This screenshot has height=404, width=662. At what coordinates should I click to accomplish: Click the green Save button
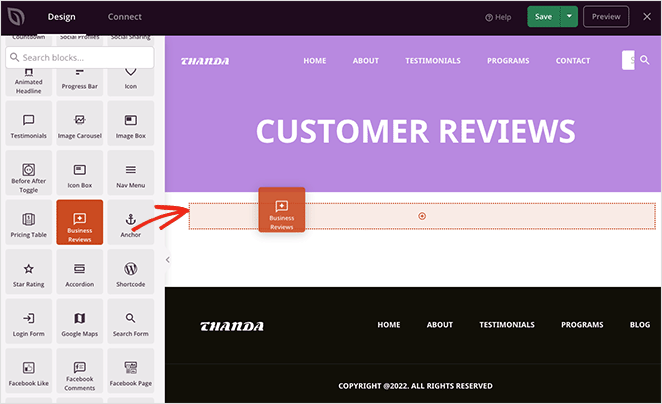coord(543,17)
